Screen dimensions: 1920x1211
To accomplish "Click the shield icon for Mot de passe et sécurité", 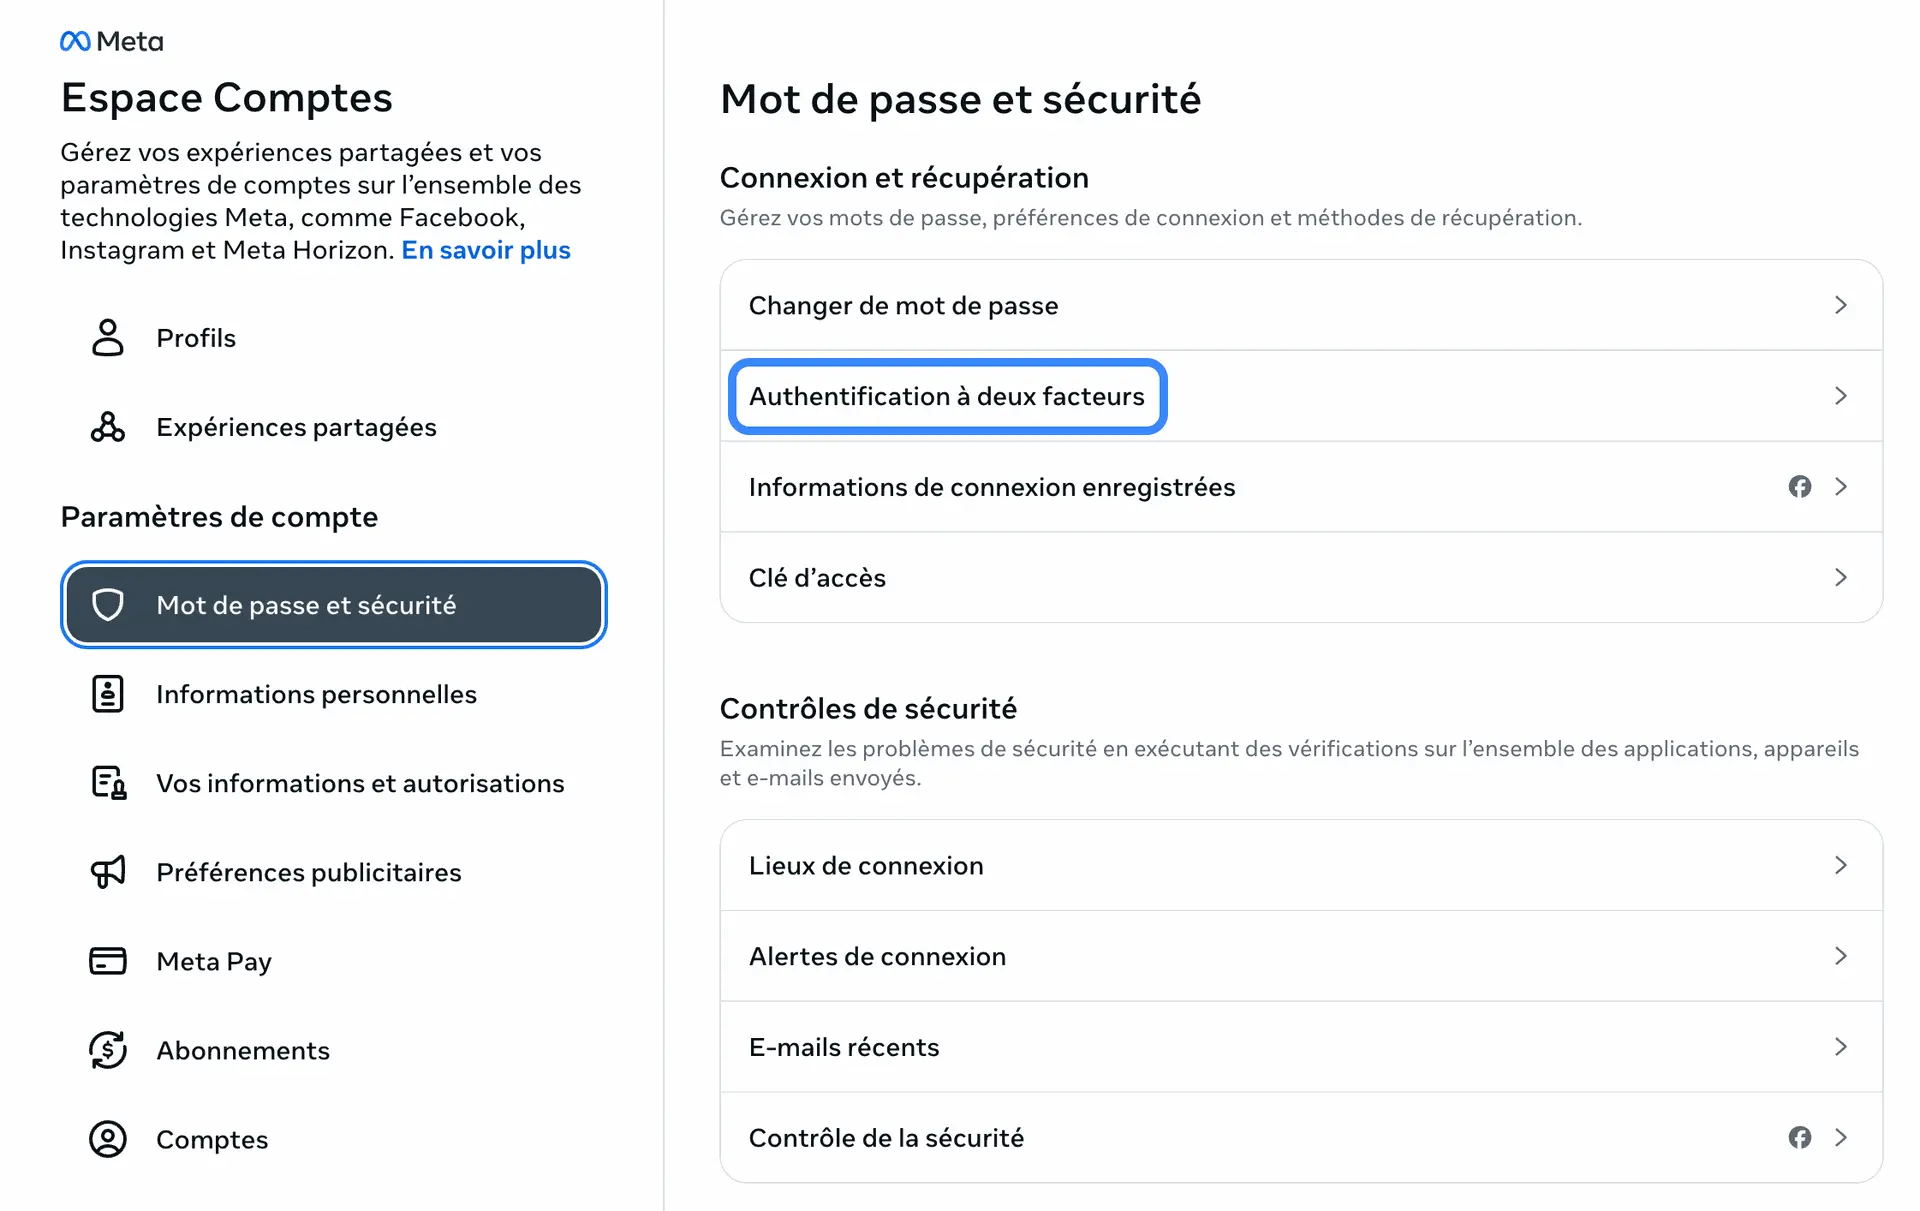I will pyautogui.click(x=108, y=605).
